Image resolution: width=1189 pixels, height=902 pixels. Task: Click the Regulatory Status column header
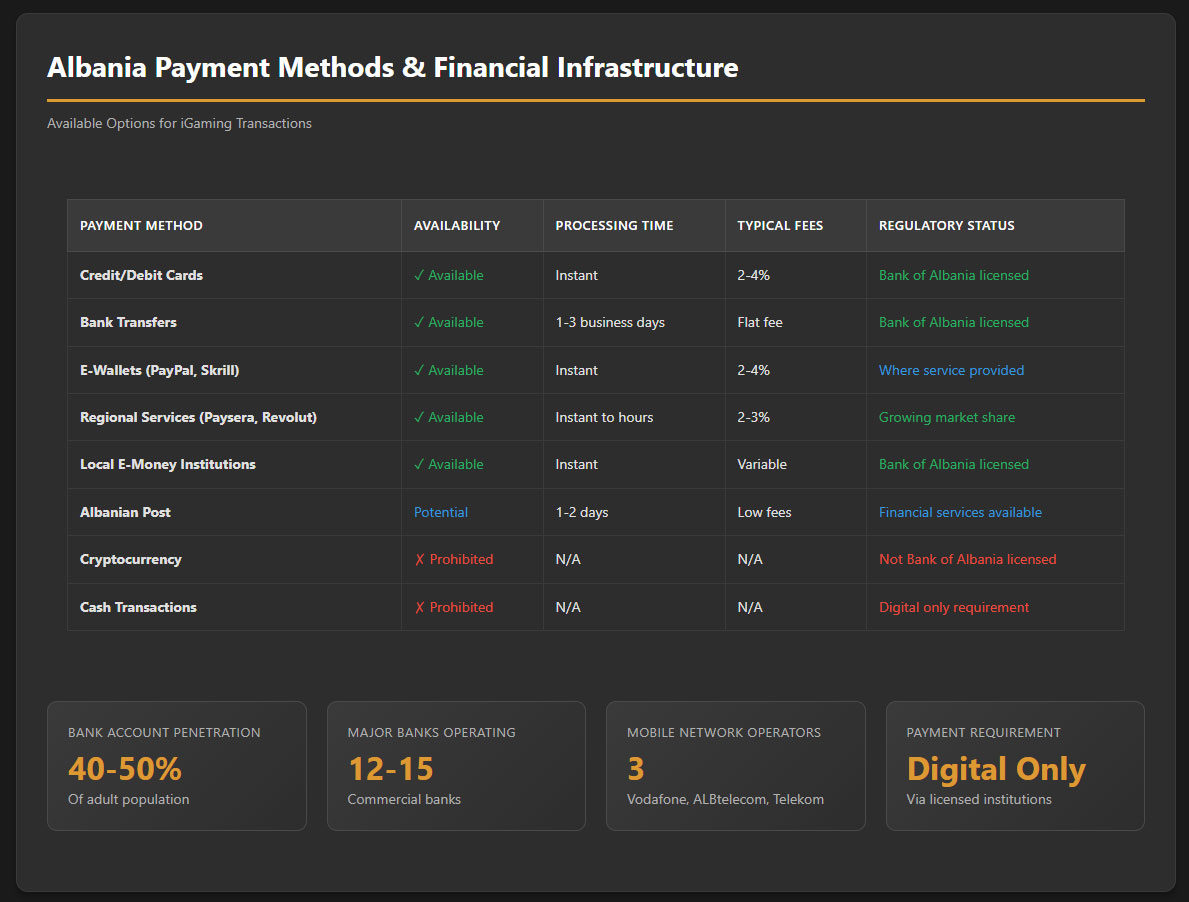click(946, 226)
